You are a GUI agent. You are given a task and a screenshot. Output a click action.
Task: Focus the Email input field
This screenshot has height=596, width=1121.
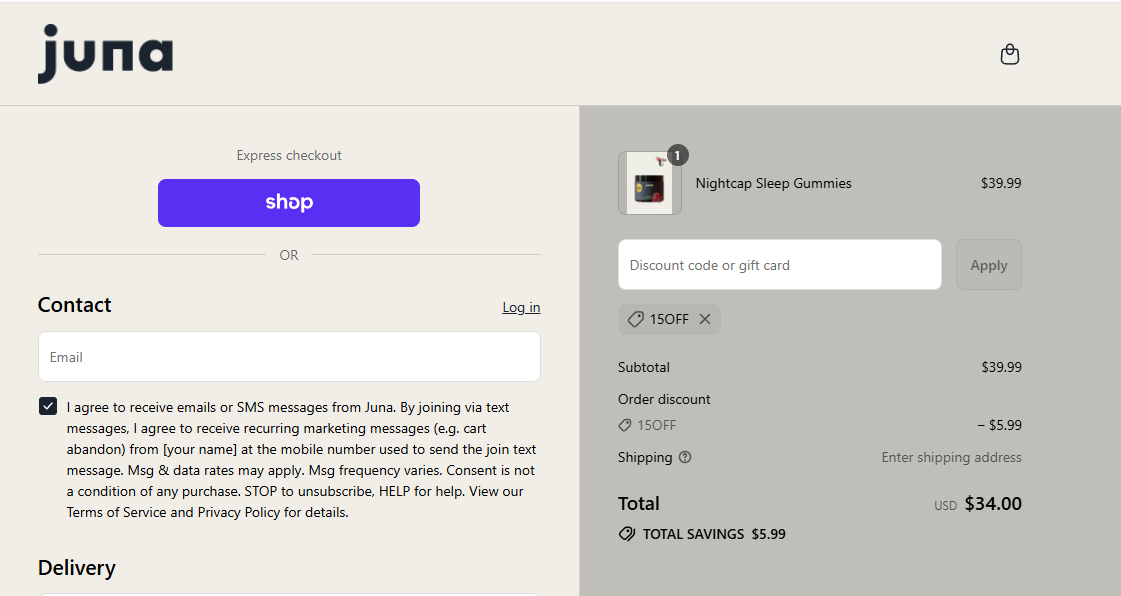(x=289, y=357)
